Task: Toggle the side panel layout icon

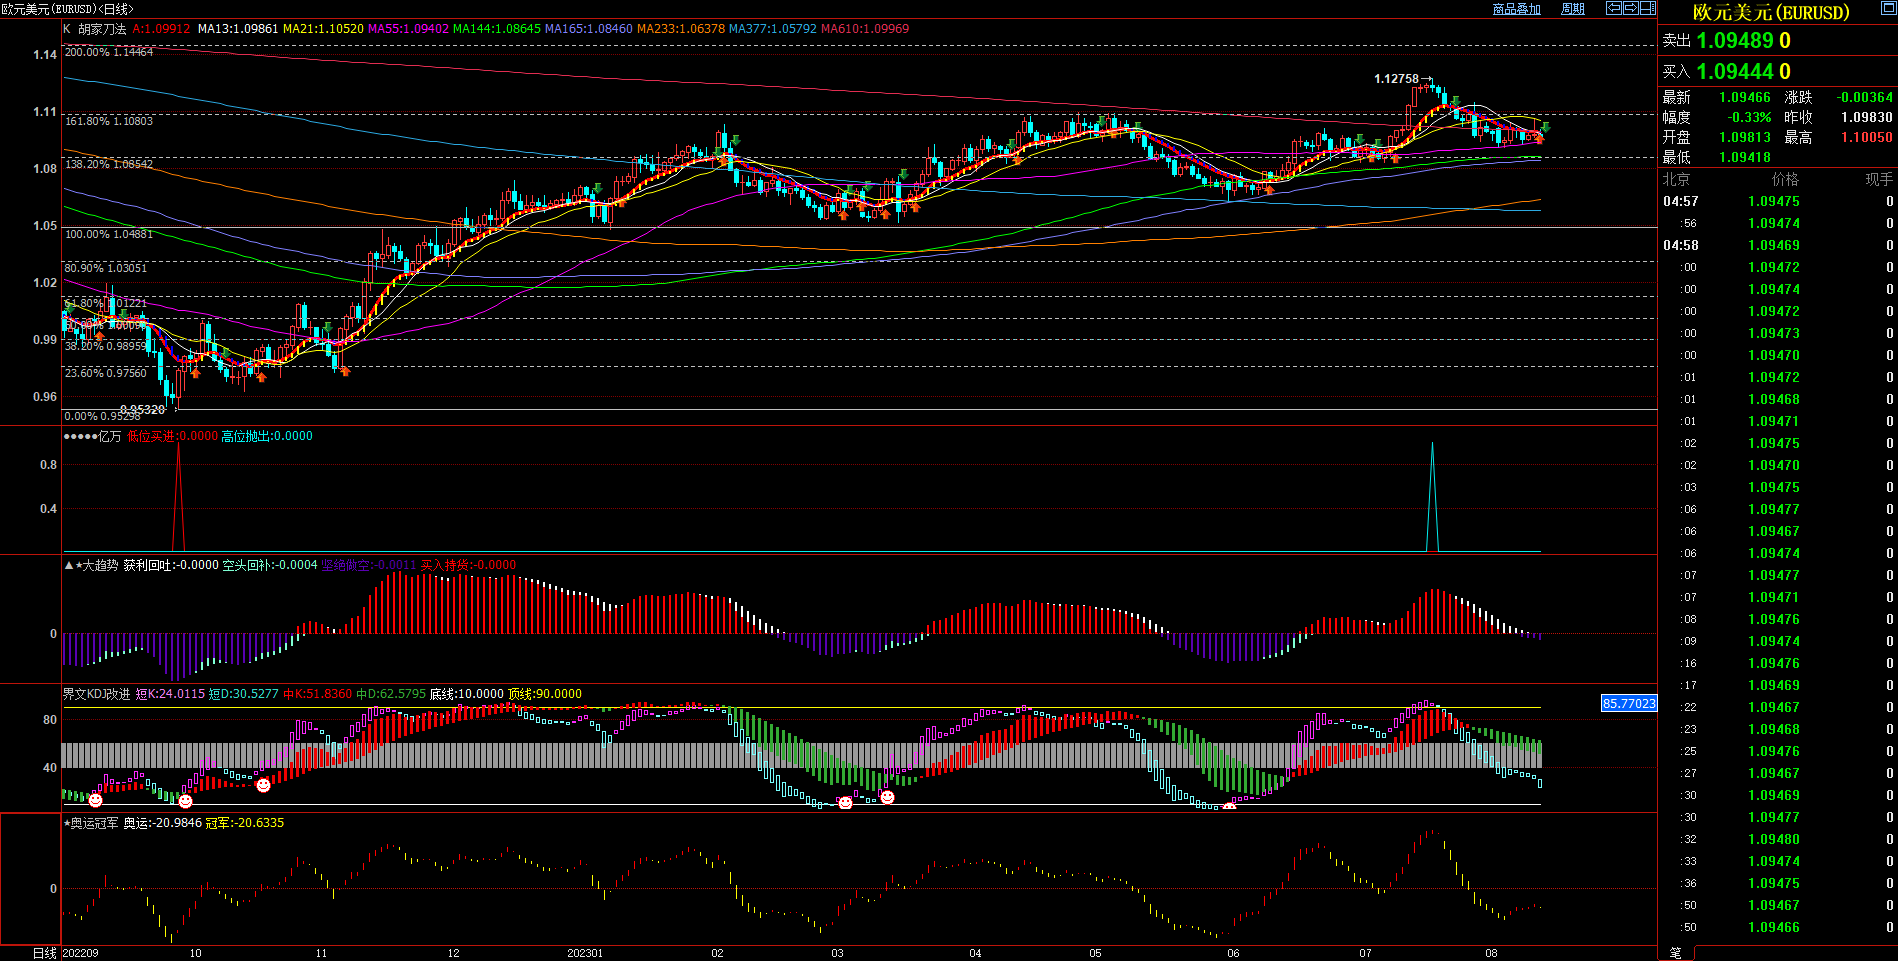Action: coord(1647,8)
